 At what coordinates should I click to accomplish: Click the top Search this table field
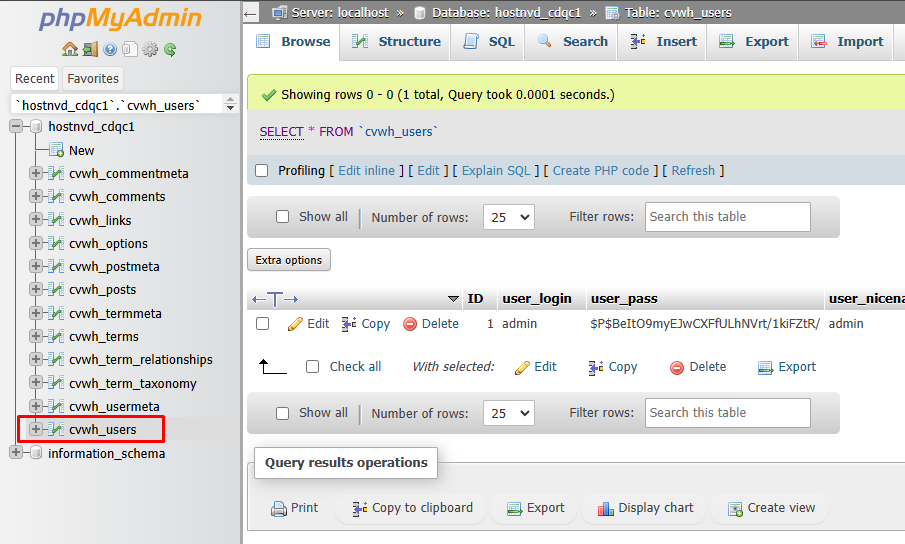(x=727, y=217)
